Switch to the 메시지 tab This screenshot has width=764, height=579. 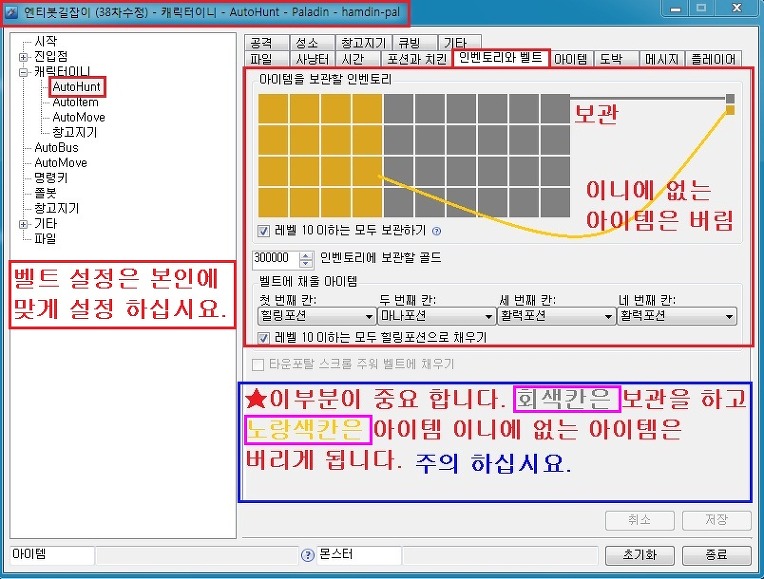click(x=662, y=59)
